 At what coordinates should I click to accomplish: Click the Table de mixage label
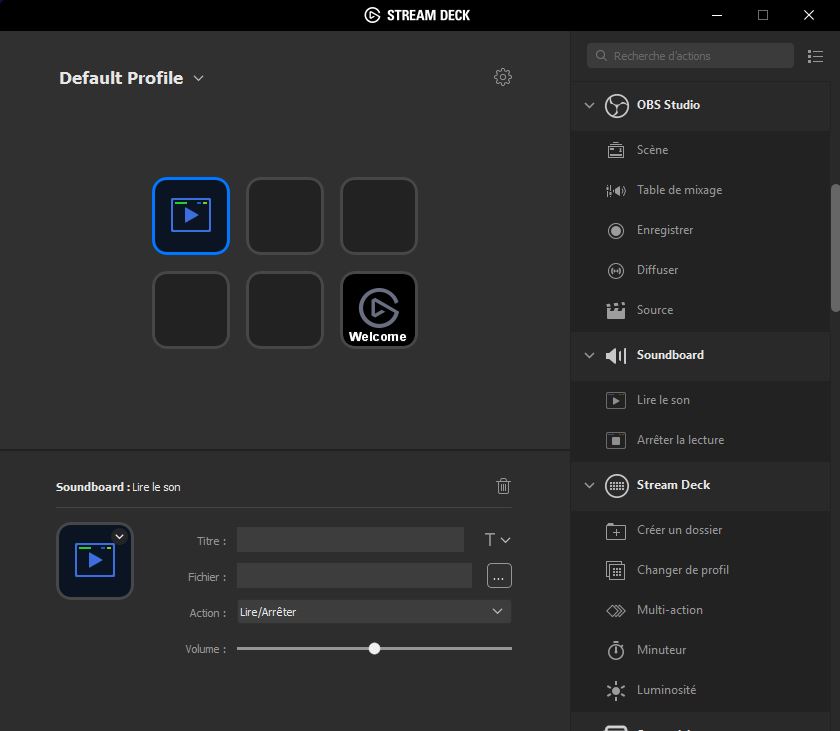679,190
